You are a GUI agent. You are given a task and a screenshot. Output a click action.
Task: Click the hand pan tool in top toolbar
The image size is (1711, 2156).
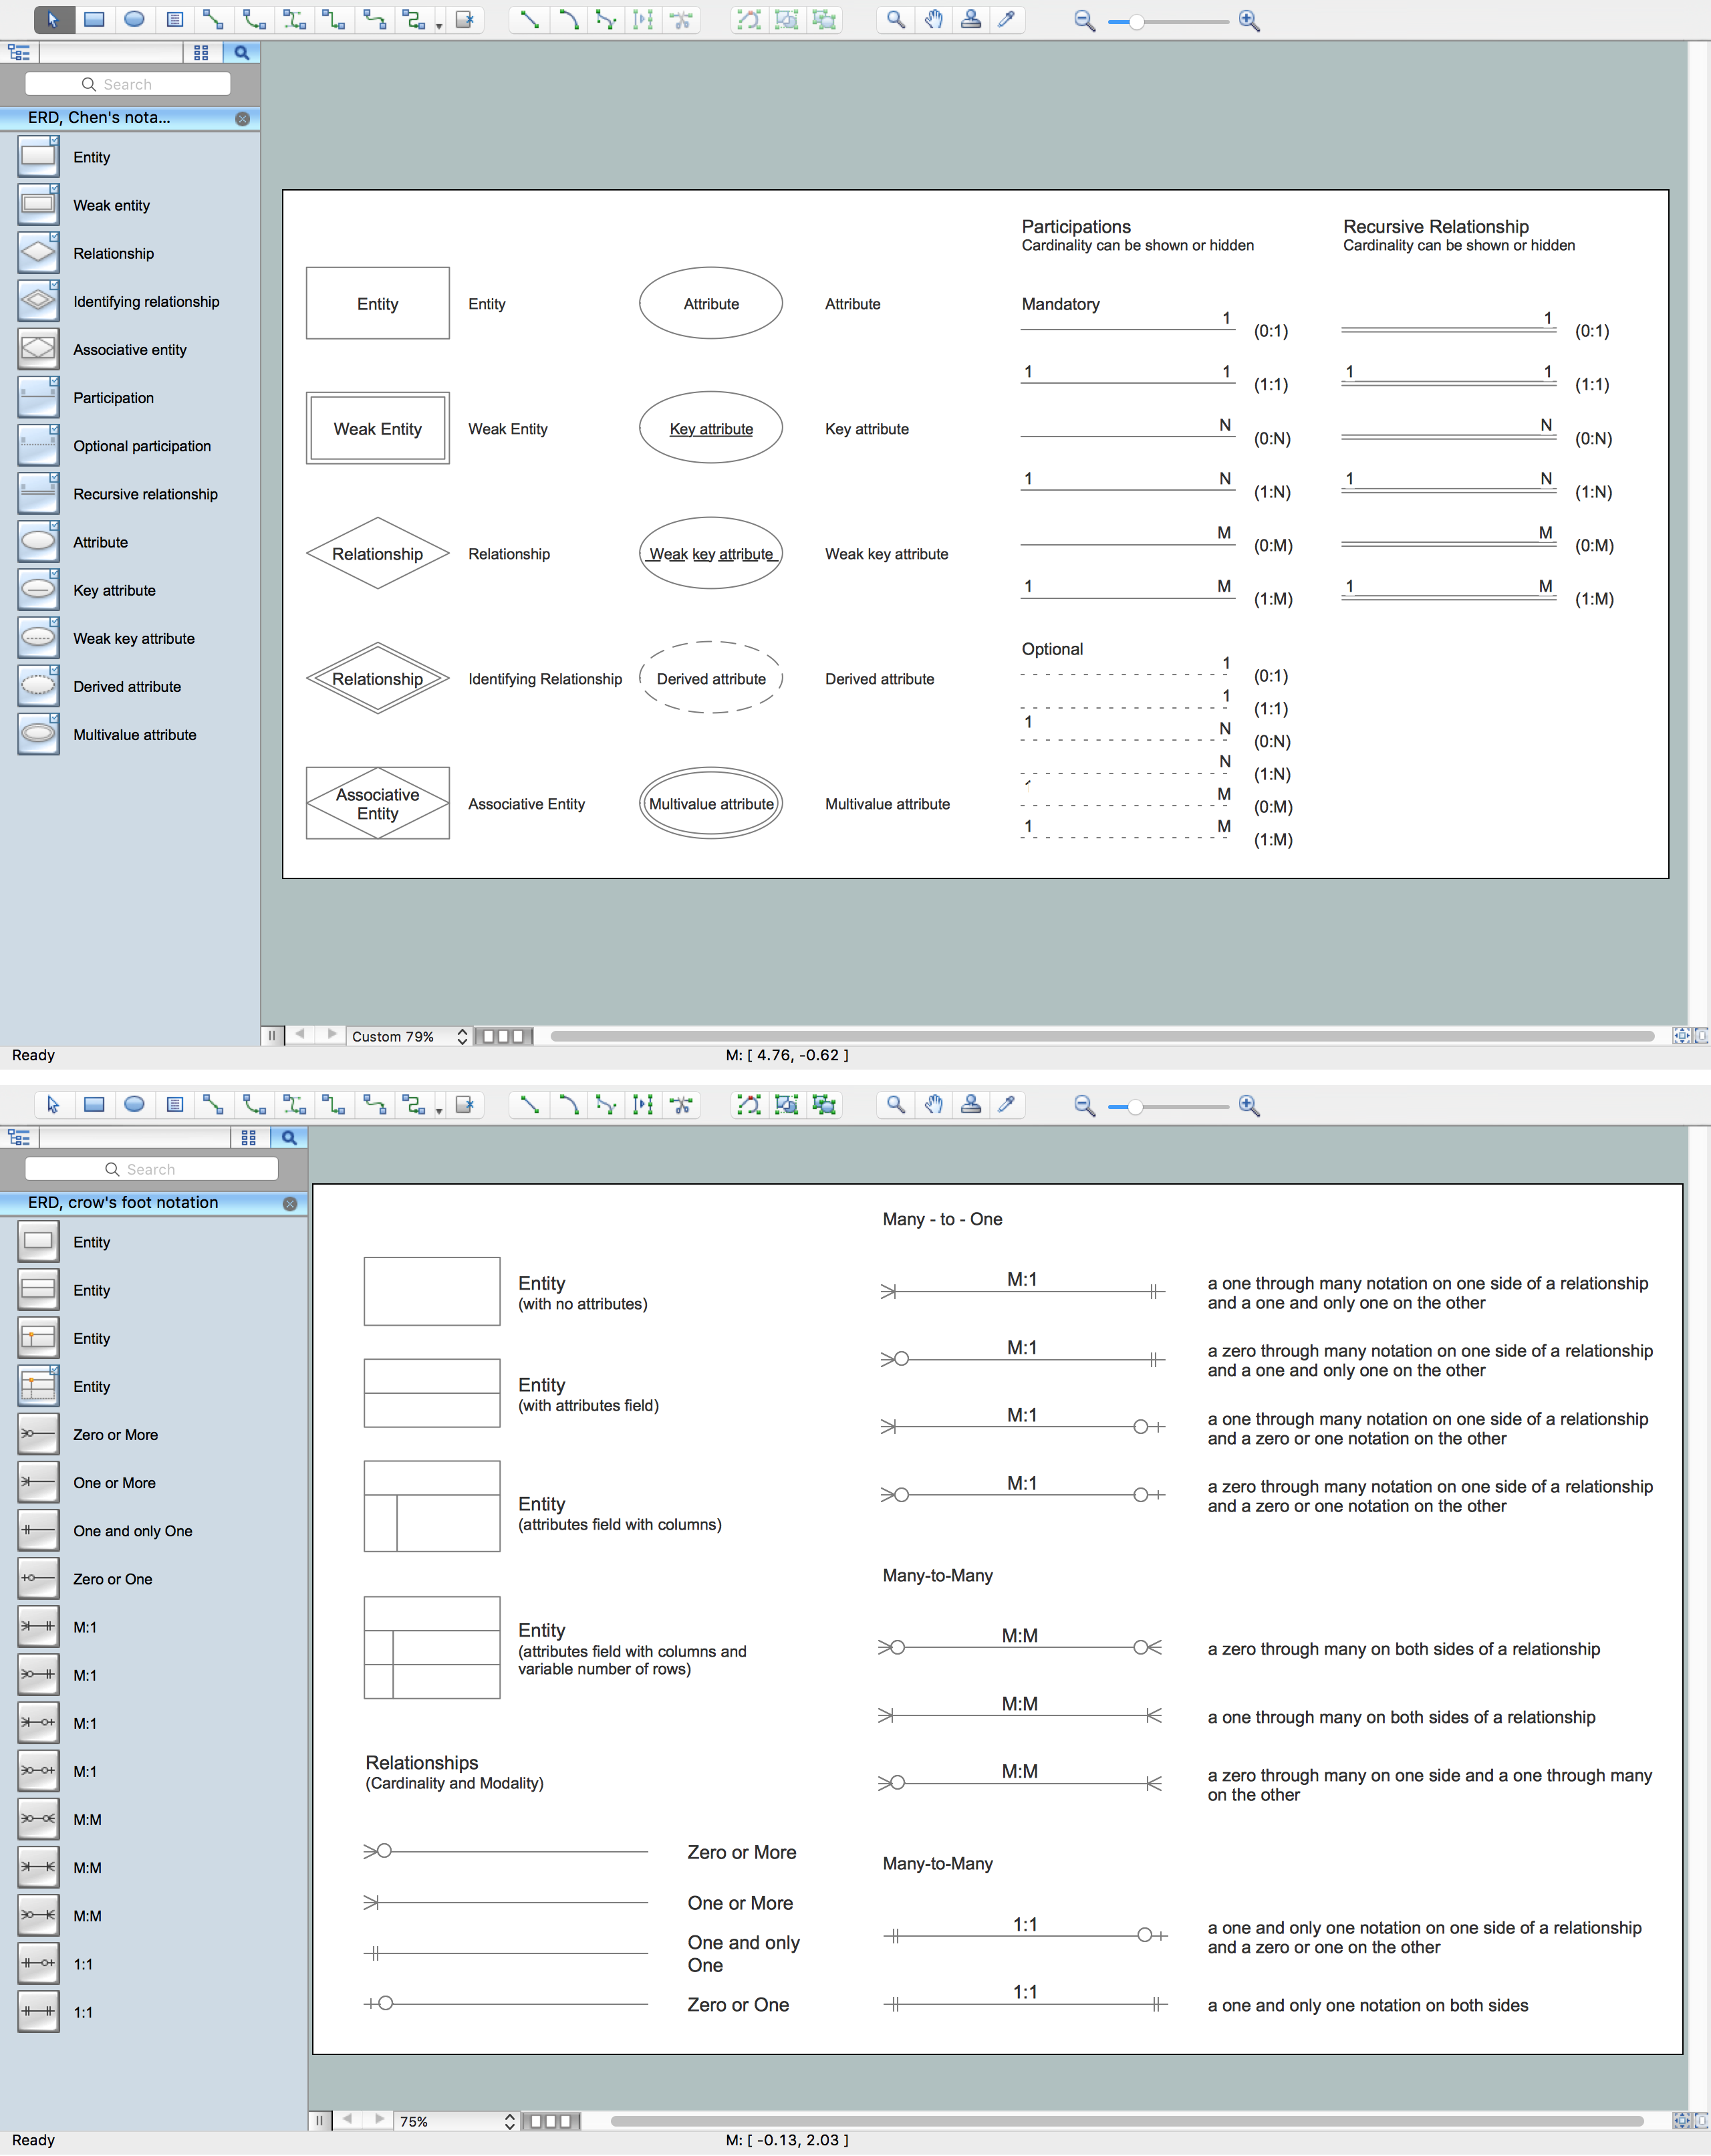pyautogui.click(x=933, y=19)
